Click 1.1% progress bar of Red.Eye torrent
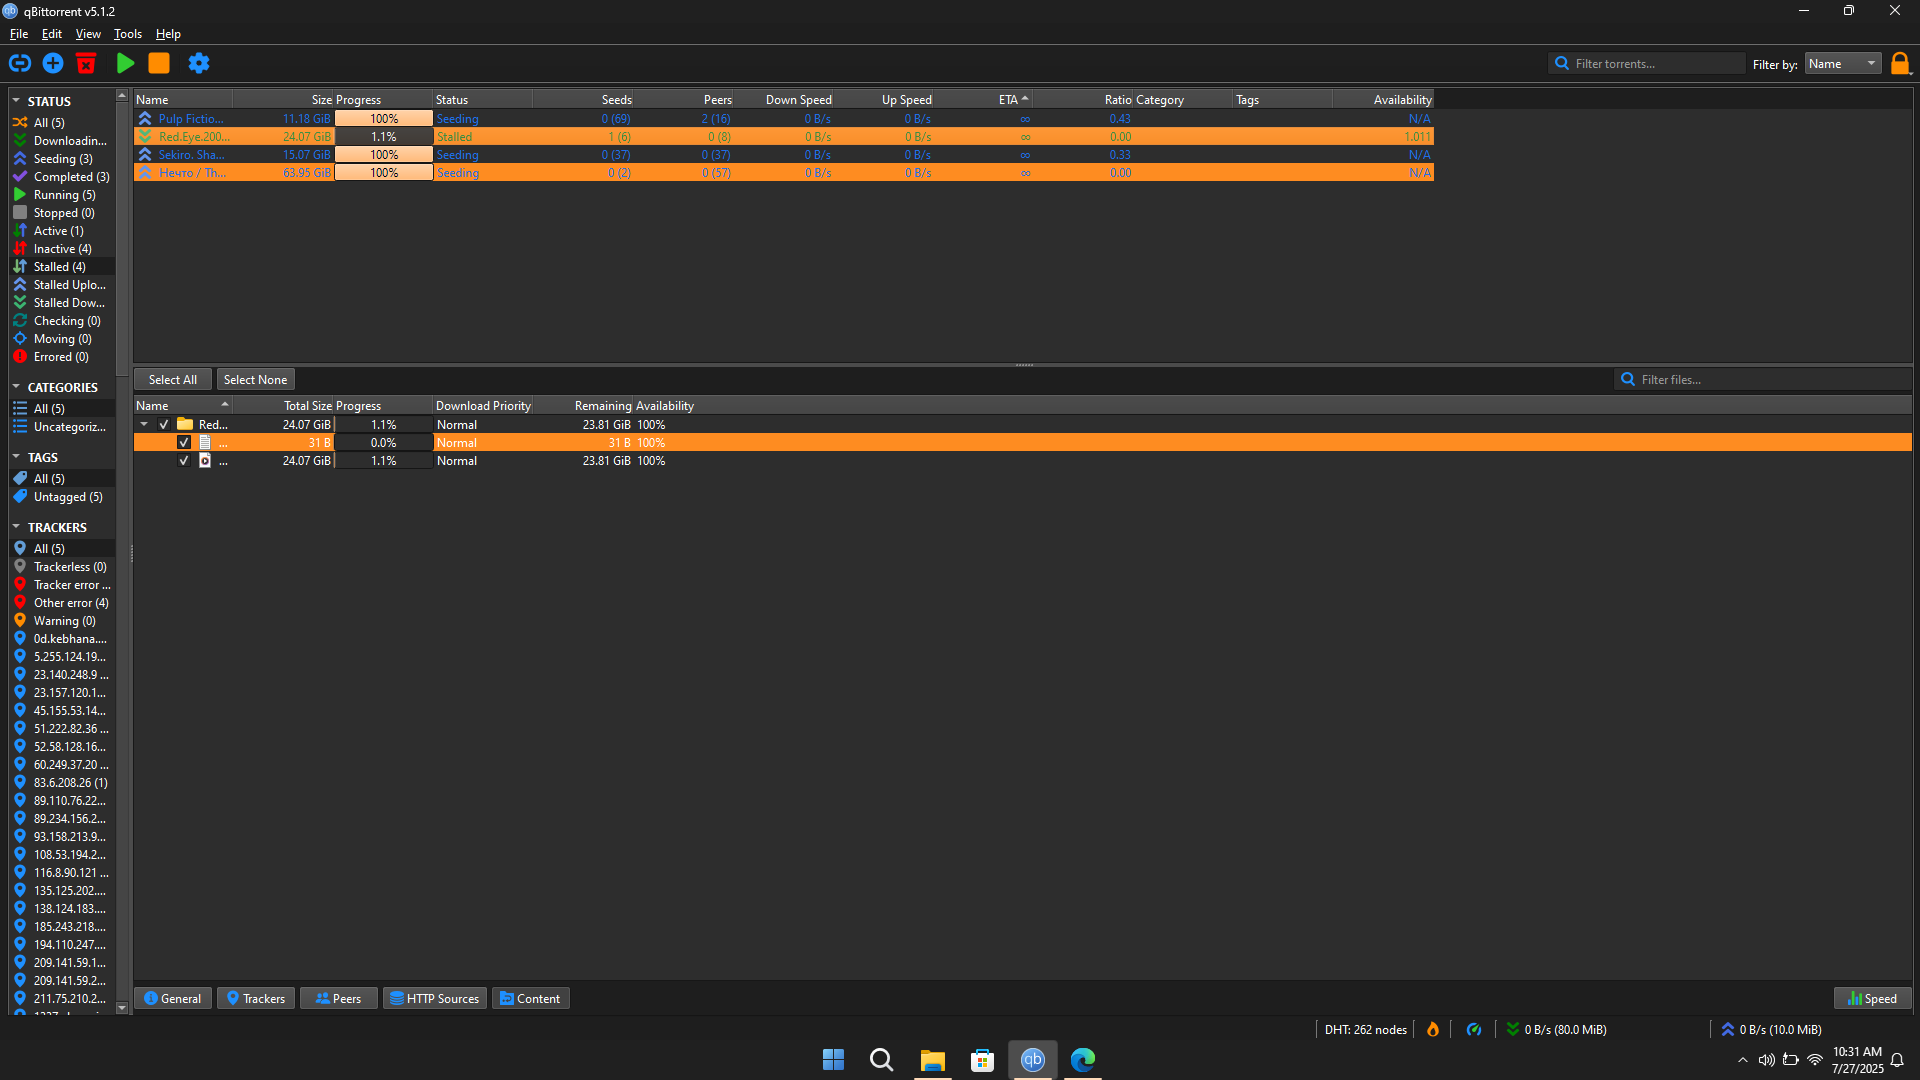The image size is (1920, 1080). point(383,137)
